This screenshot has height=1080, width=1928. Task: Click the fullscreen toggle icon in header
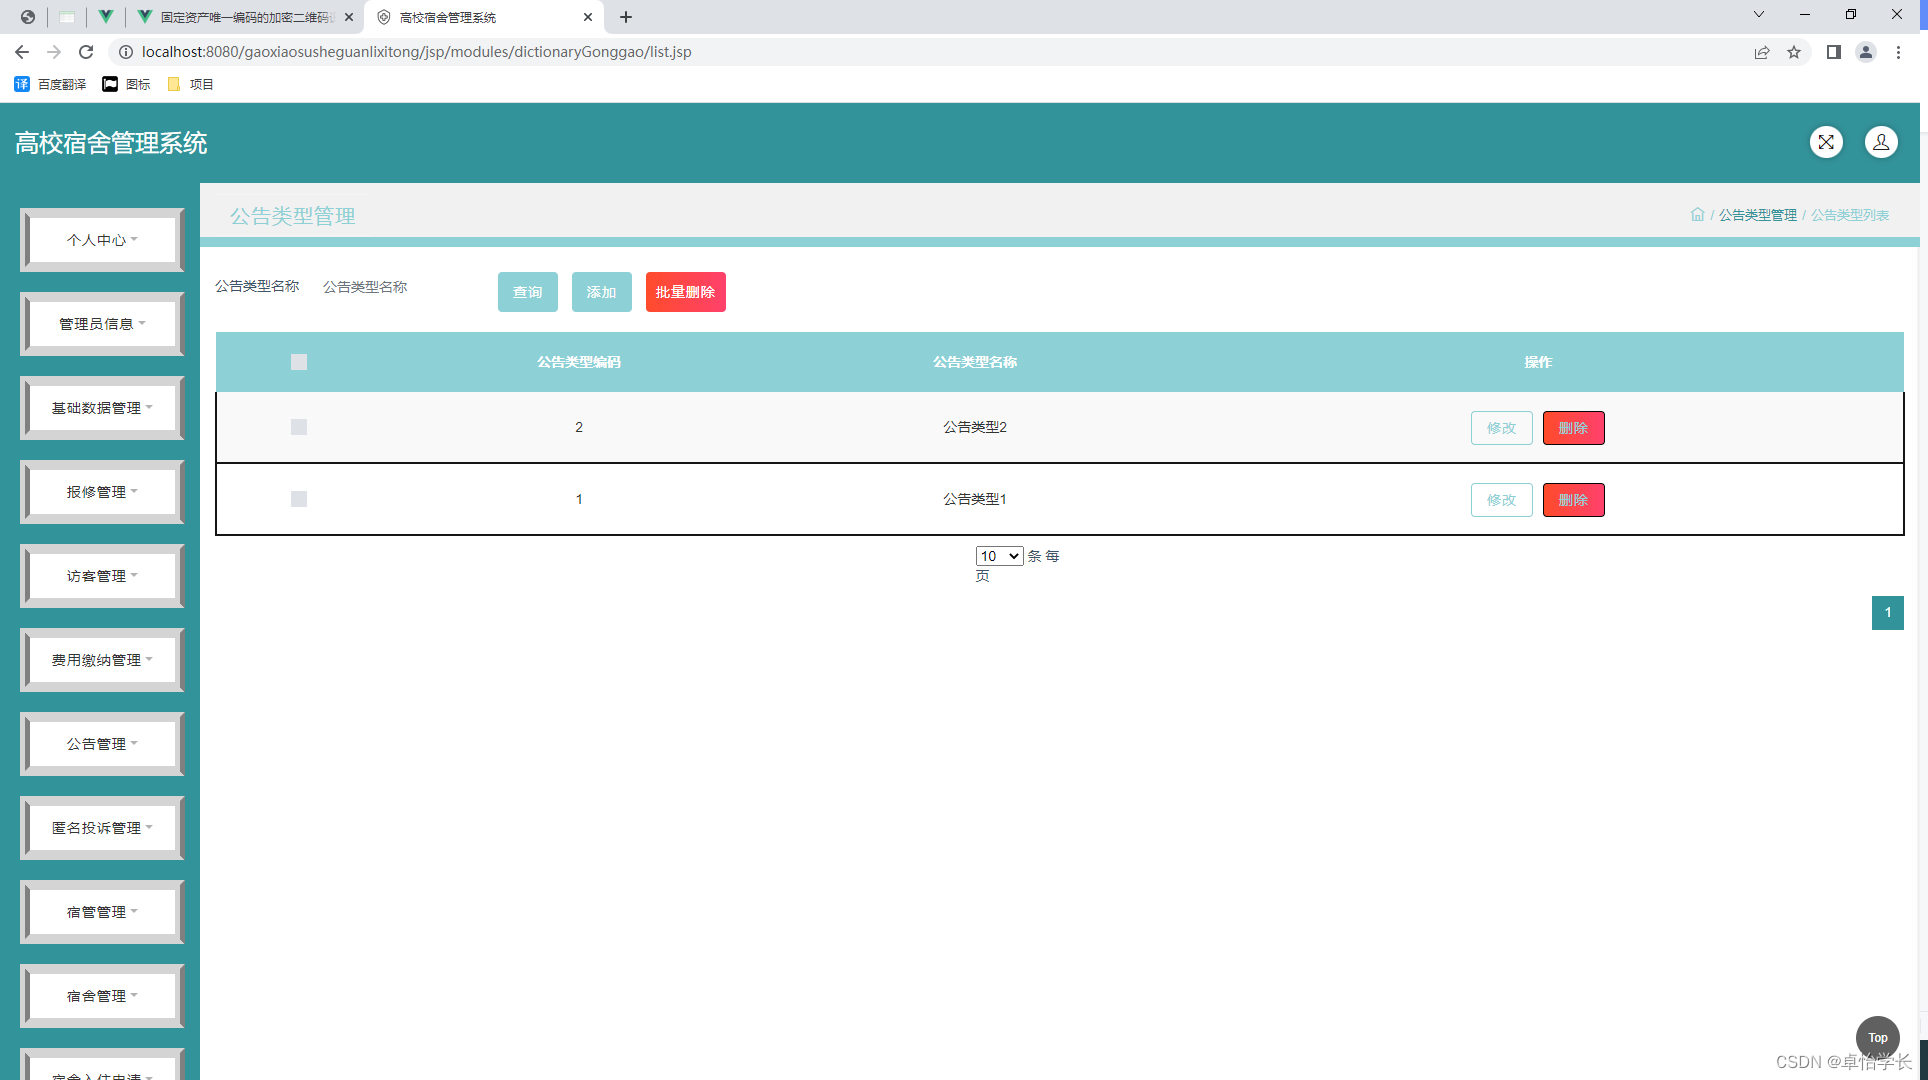point(1826,142)
